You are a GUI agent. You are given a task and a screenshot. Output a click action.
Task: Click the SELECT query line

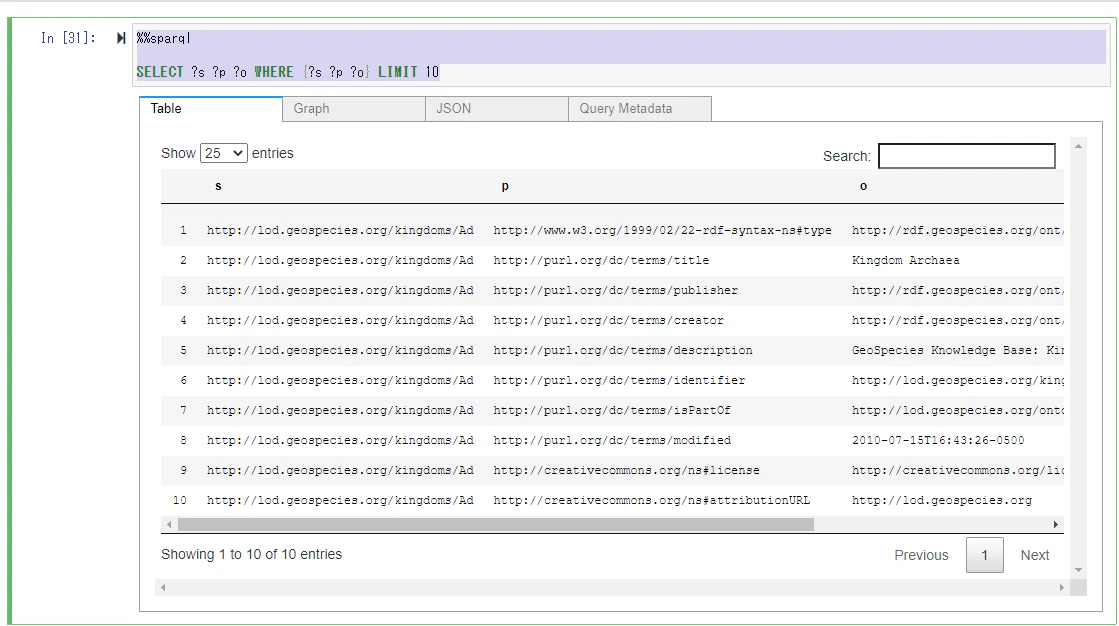pyautogui.click(x=288, y=72)
